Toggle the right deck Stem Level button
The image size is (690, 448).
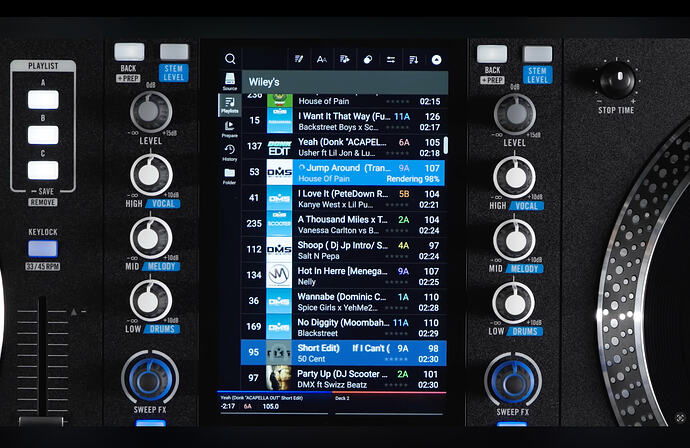click(537, 54)
